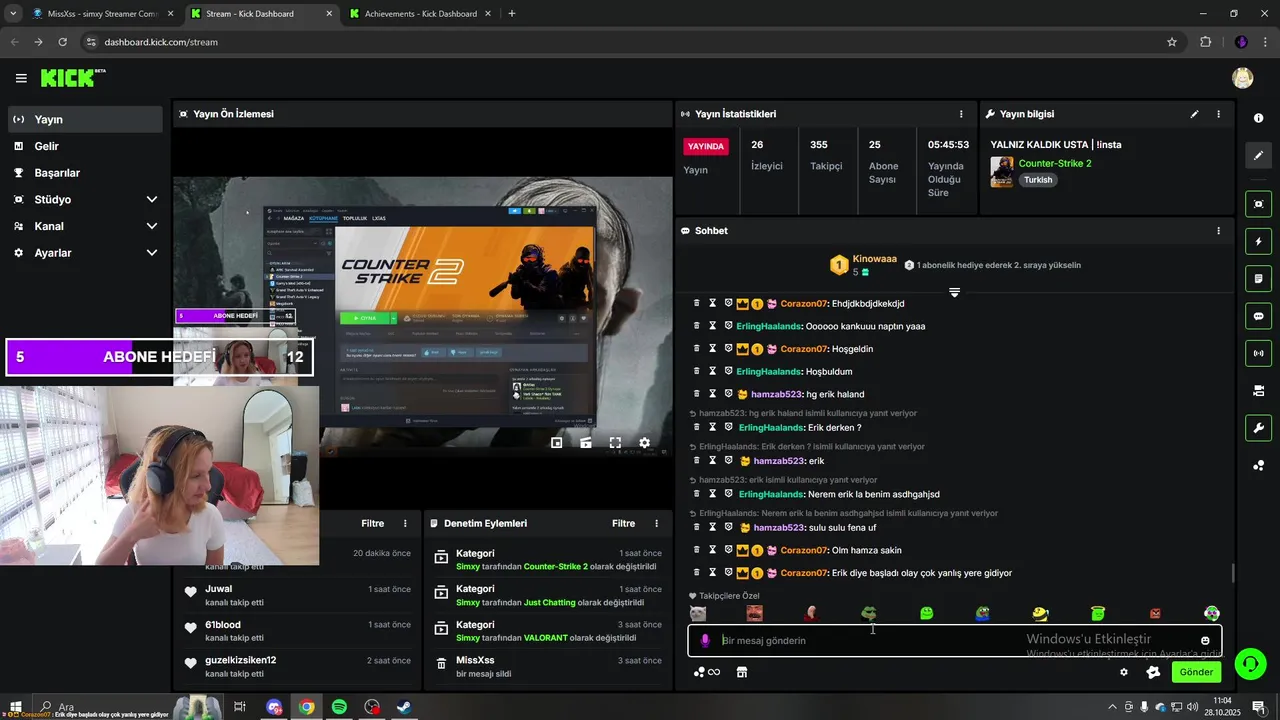Open options menu of Yayın İstatistikleri panel
The image size is (1280, 720).
coord(961,114)
